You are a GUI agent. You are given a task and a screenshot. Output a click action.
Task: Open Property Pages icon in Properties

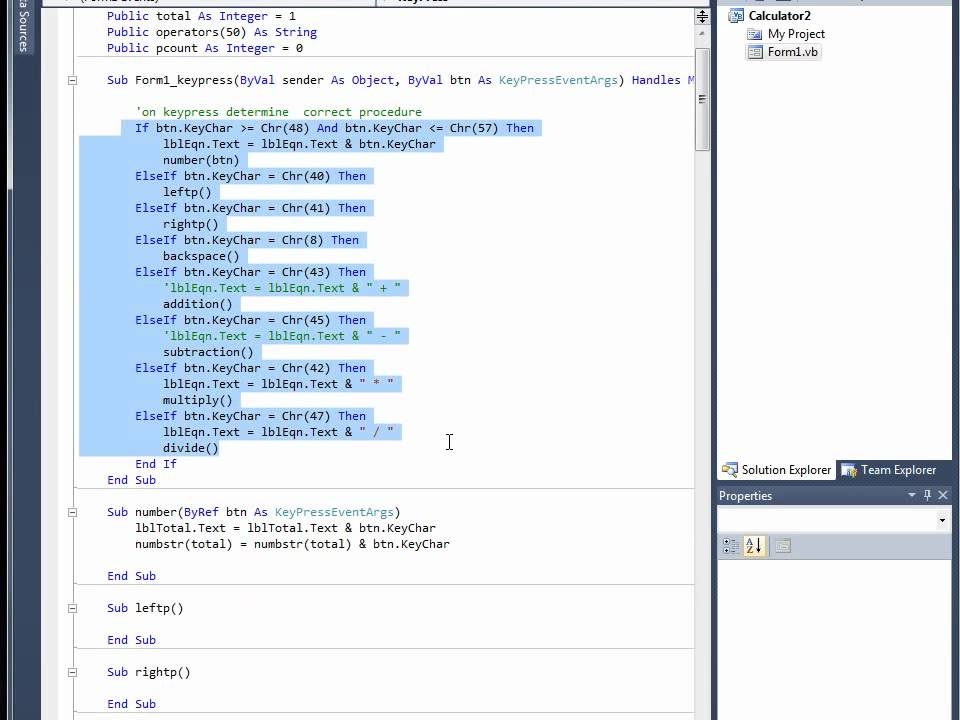coord(782,546)
